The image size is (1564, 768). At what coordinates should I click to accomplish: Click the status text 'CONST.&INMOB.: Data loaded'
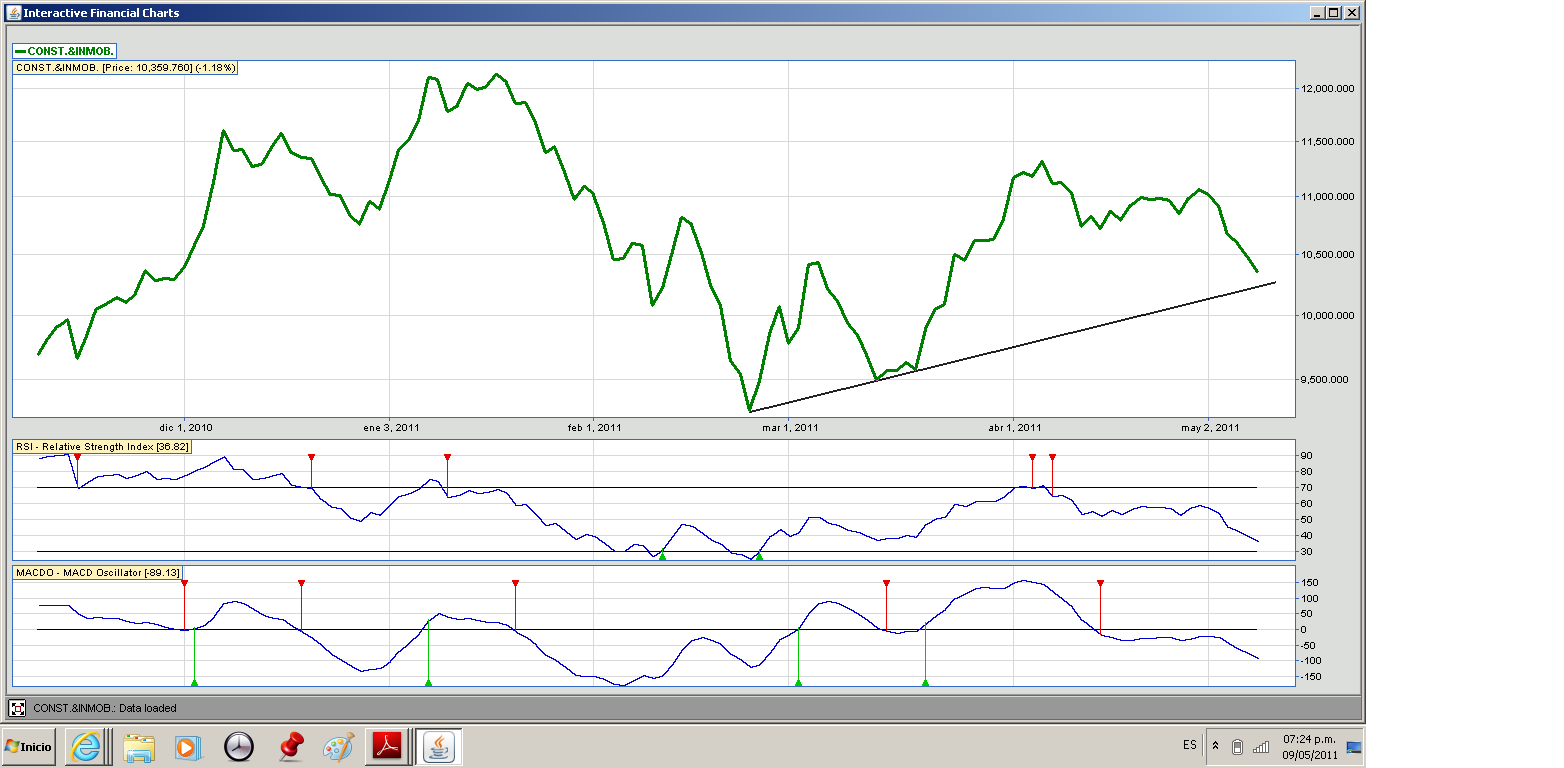click(105, 708)
